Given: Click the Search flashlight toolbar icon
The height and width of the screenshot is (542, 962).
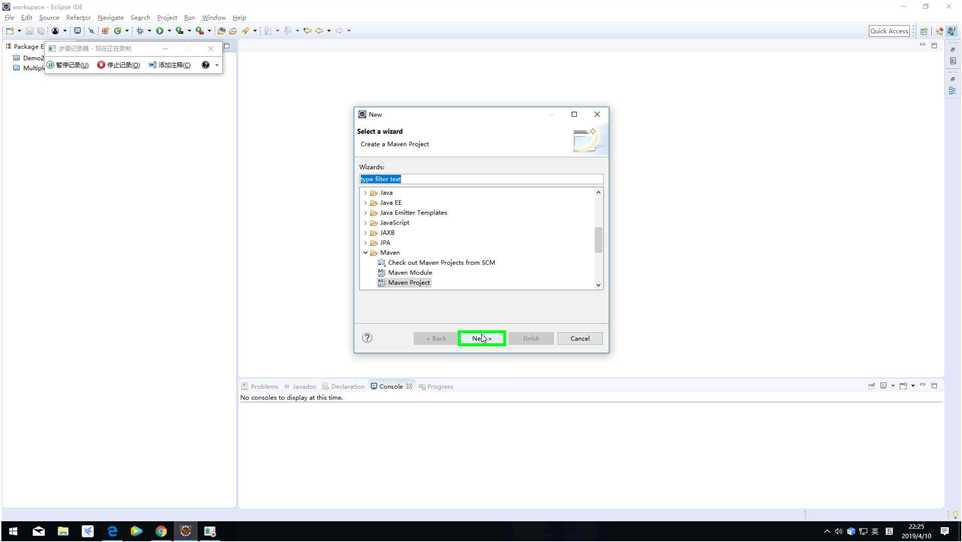Looking at the screenshot, I should click(245, 31).
